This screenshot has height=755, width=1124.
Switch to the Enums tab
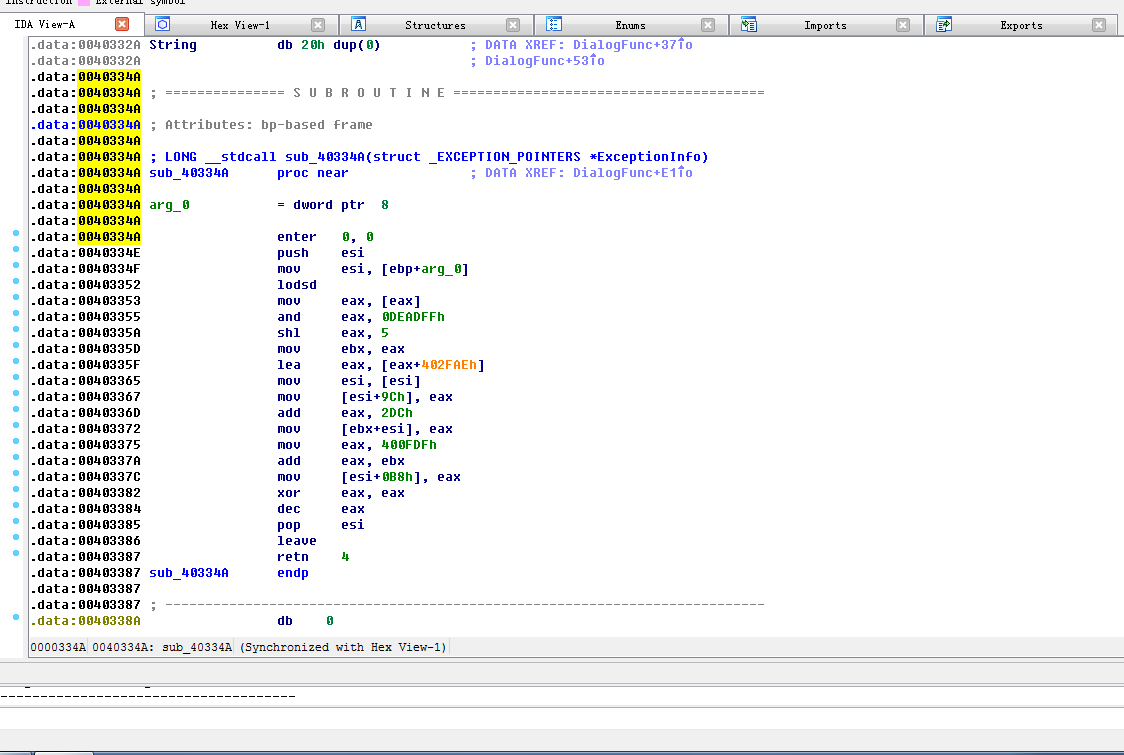click(x=630, y=25)
